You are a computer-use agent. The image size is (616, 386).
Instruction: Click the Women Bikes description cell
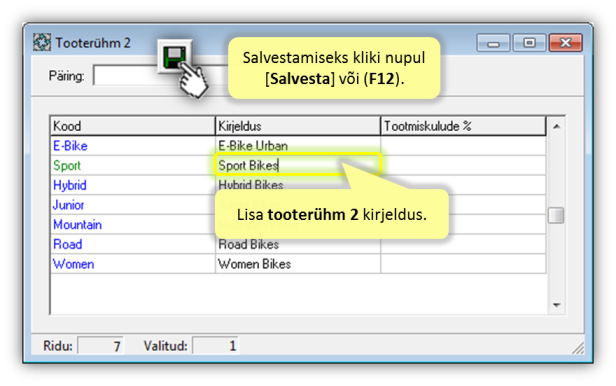pos(298,263)
